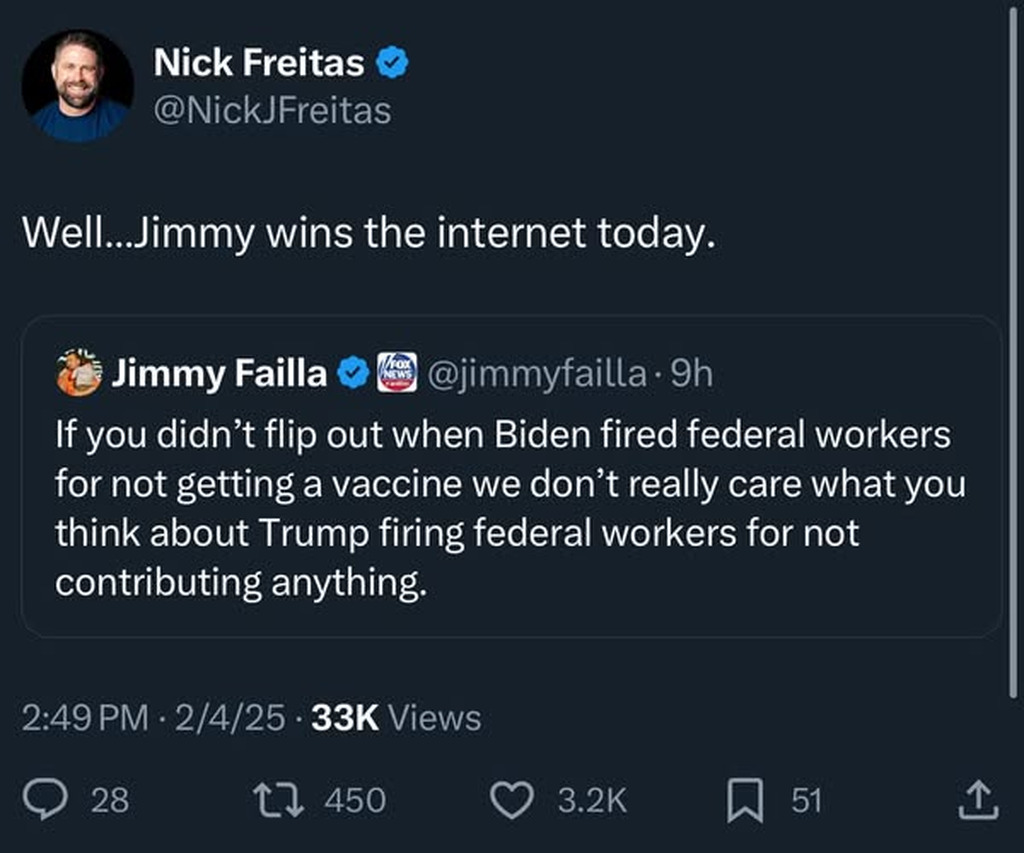Screen dimensions: 1024x853
Task: Go to the @jimmyfailla handle
Action: (536, 374)
